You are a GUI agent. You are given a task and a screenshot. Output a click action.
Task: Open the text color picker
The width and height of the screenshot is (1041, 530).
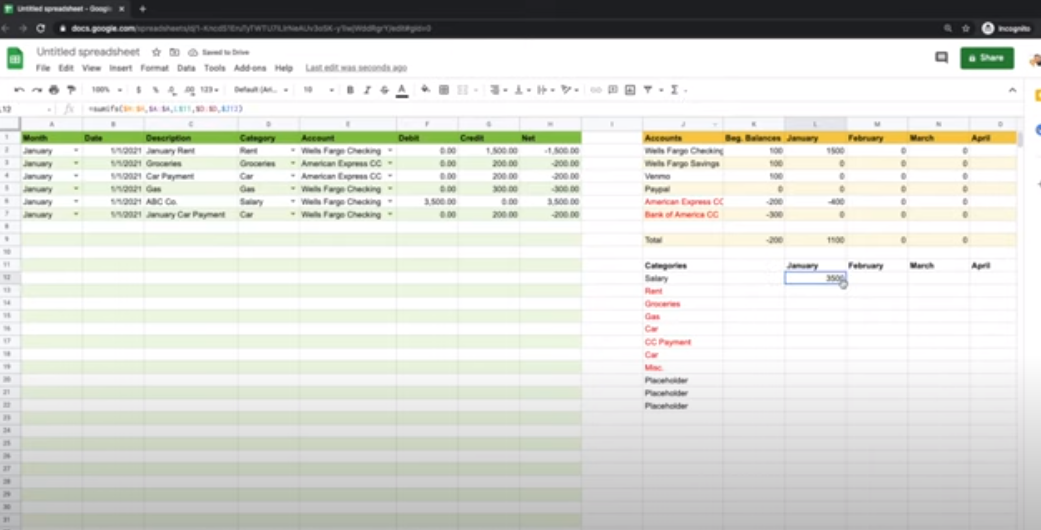[402, 90]
